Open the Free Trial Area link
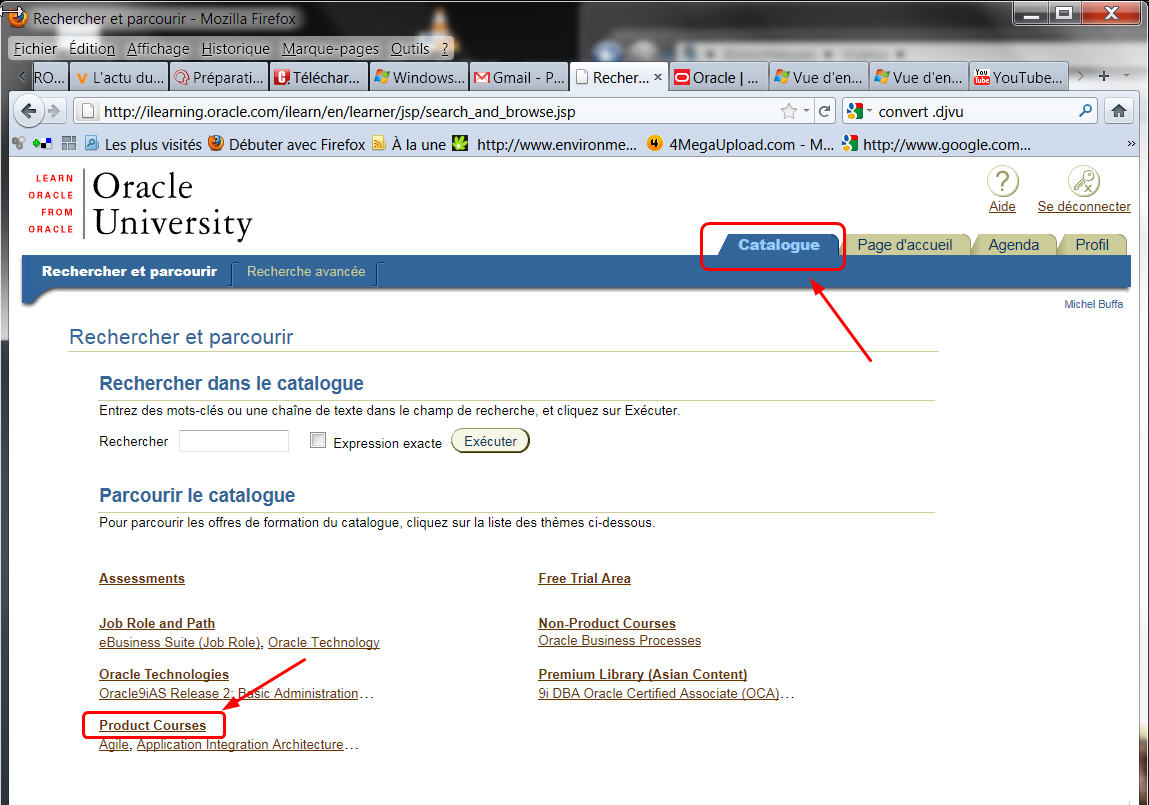This screenshot has width=1149, height=805. point(584,579)
